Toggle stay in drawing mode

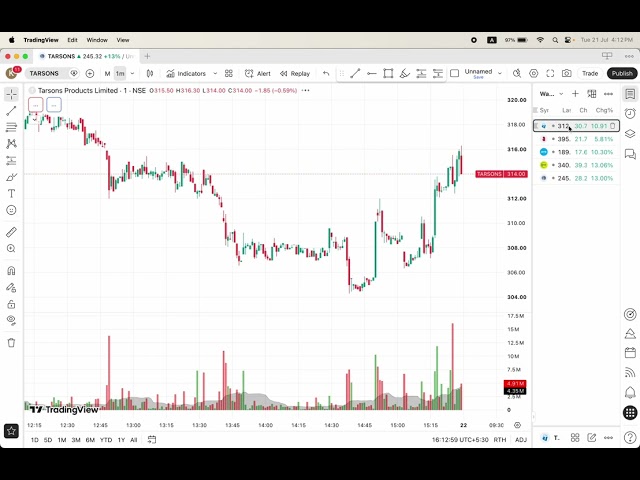click(11, 288)
